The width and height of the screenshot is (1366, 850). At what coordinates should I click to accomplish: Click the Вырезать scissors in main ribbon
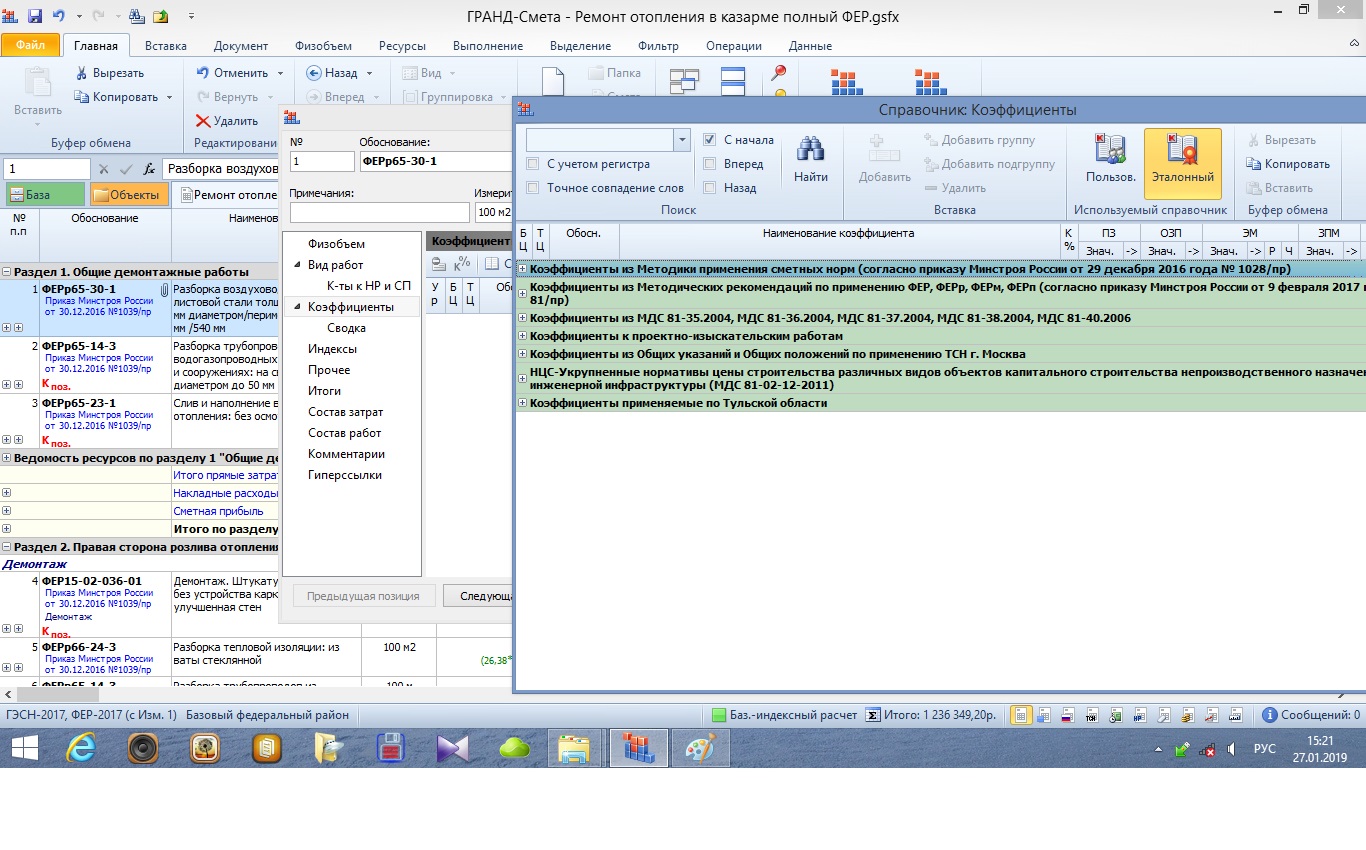83,73
